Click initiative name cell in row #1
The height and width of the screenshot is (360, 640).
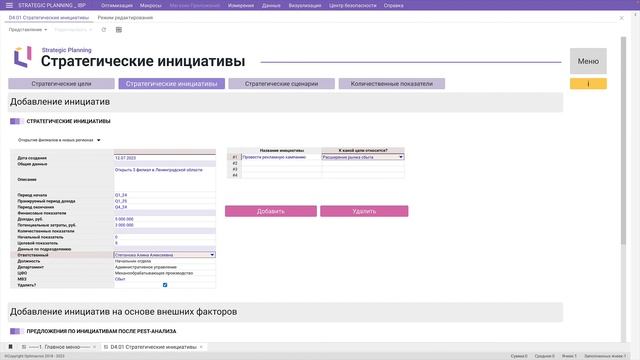pos(281,157)
